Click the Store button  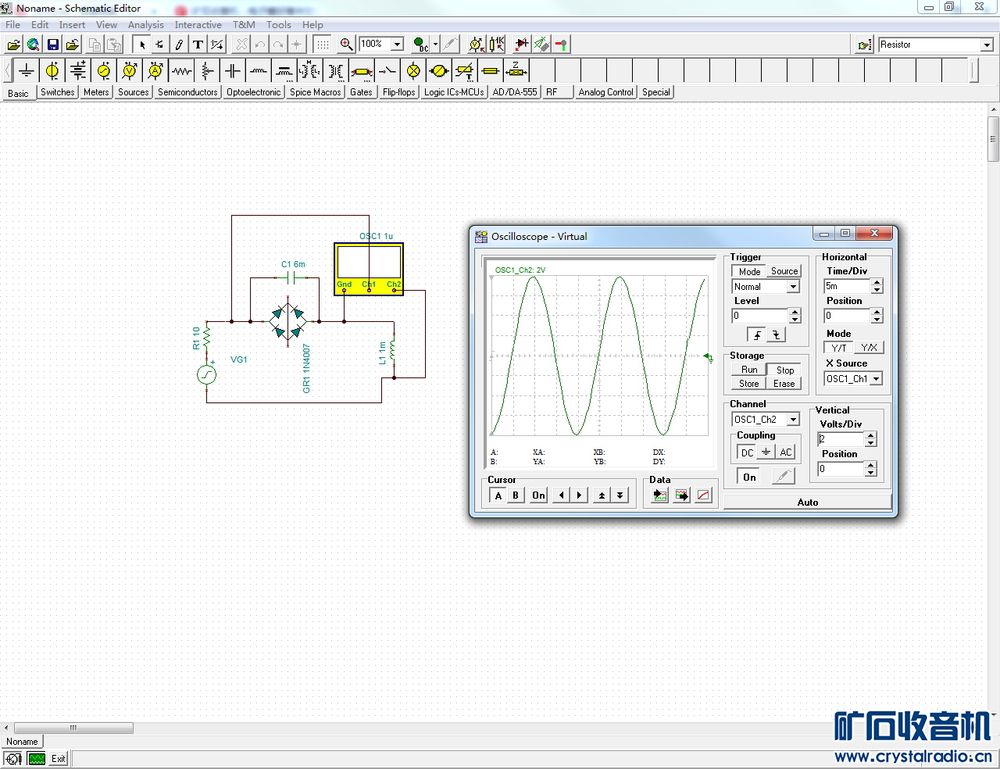click(749, 384)
